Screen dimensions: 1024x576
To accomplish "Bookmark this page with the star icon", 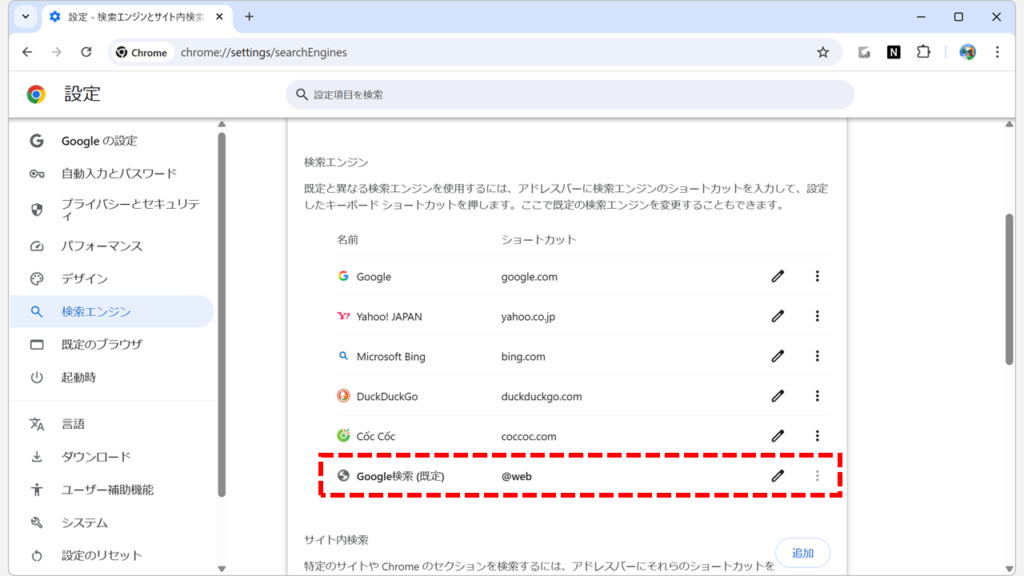I will pos(823,52).
